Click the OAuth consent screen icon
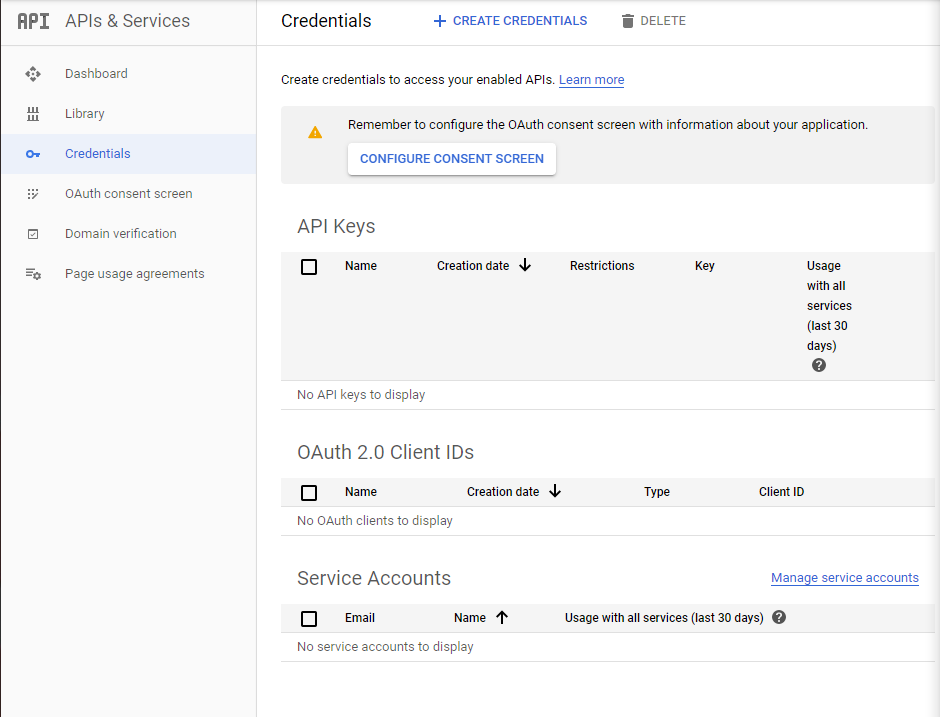The width and height of the screenshot is (940, 717). [33, 194]
